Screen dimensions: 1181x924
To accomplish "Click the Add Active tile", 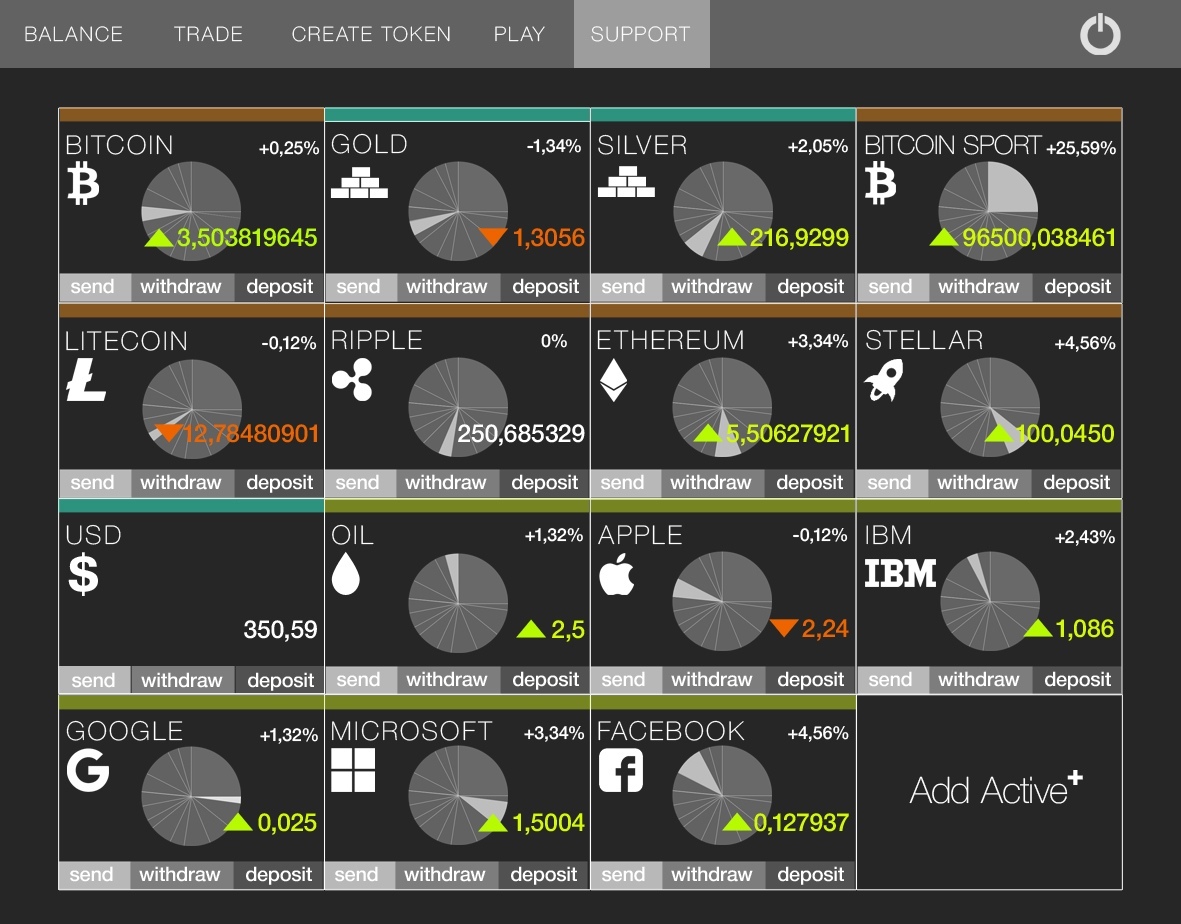I will tap(990, 791).
